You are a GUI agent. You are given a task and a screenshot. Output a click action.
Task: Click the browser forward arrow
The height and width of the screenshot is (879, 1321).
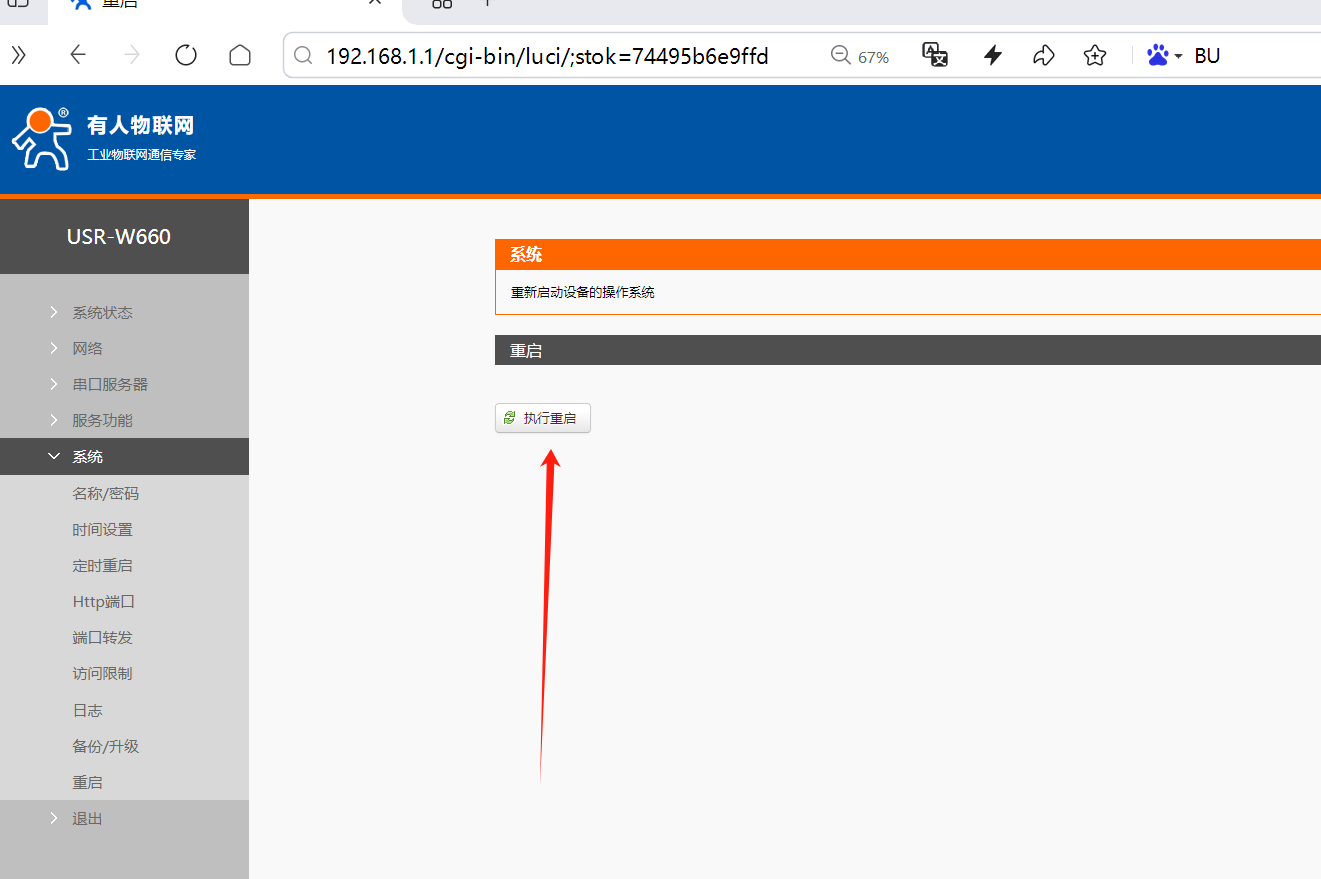click(132, 56)
